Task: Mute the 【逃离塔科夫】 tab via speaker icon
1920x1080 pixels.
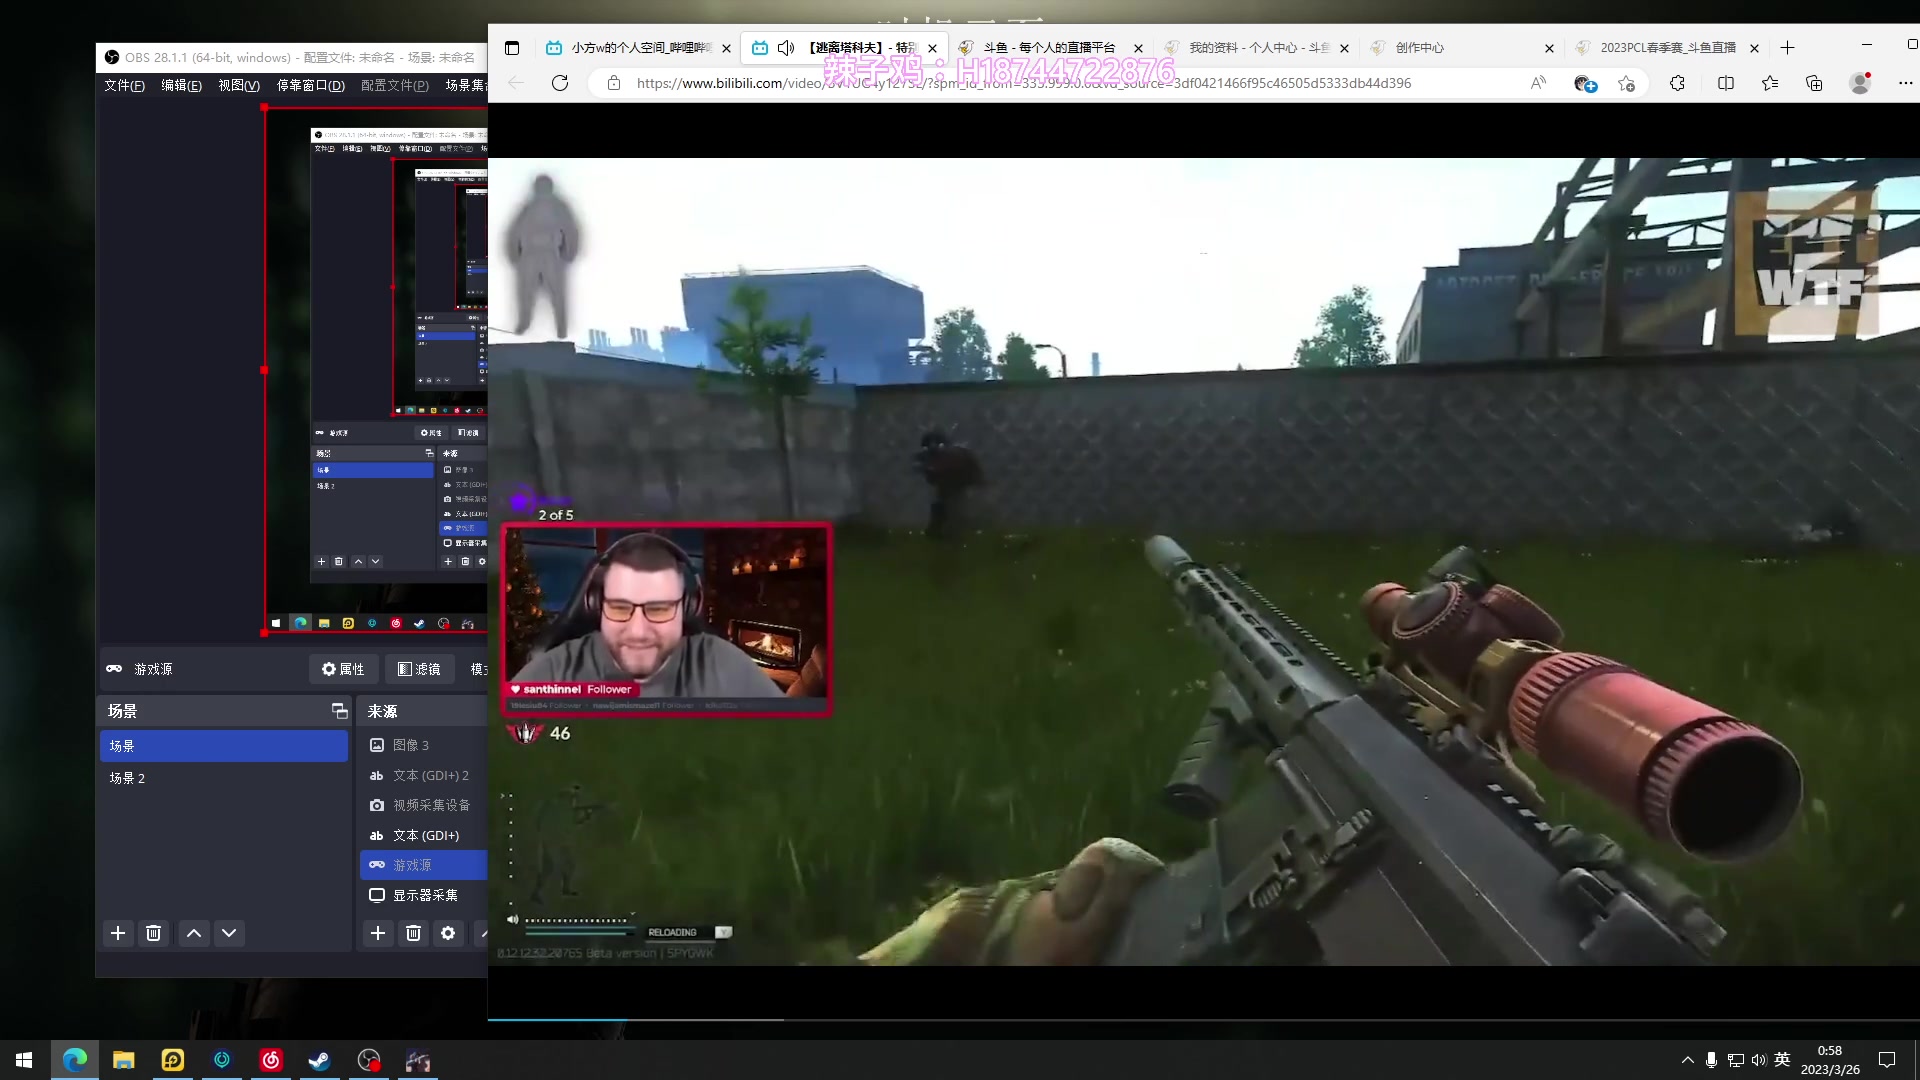Action: 786,48
